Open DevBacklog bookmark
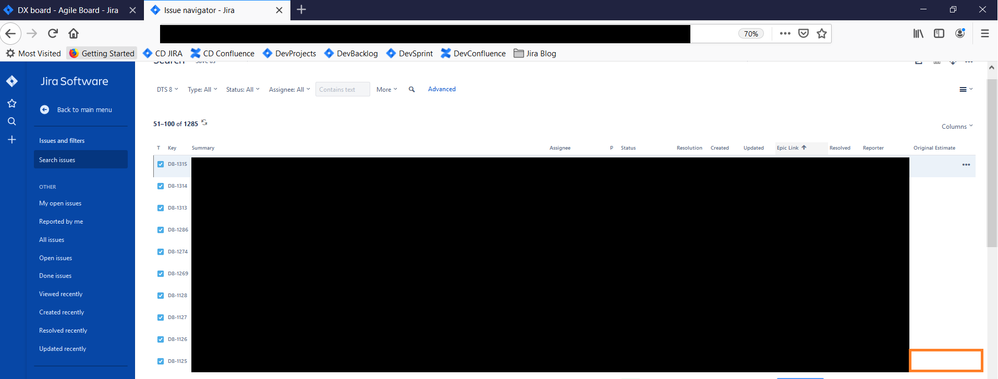 [x=351, y=54]
